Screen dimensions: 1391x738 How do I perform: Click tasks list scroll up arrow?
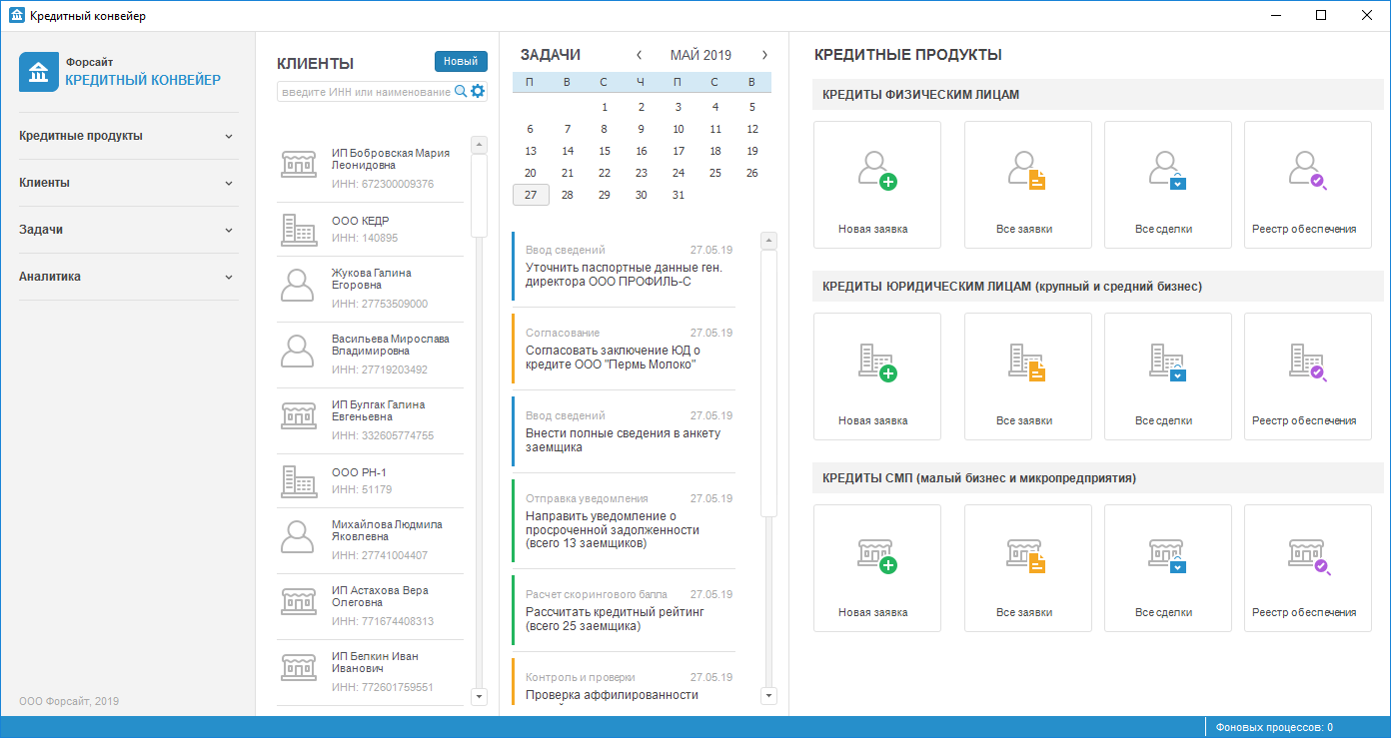click(769, 240)
